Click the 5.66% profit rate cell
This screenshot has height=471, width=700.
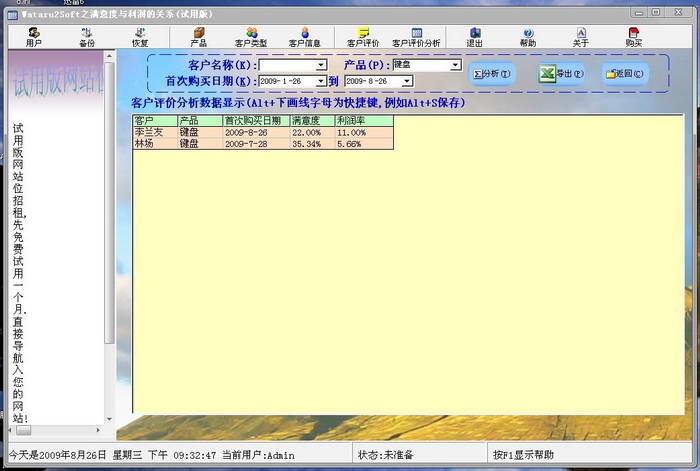click(x=364, y=143)
